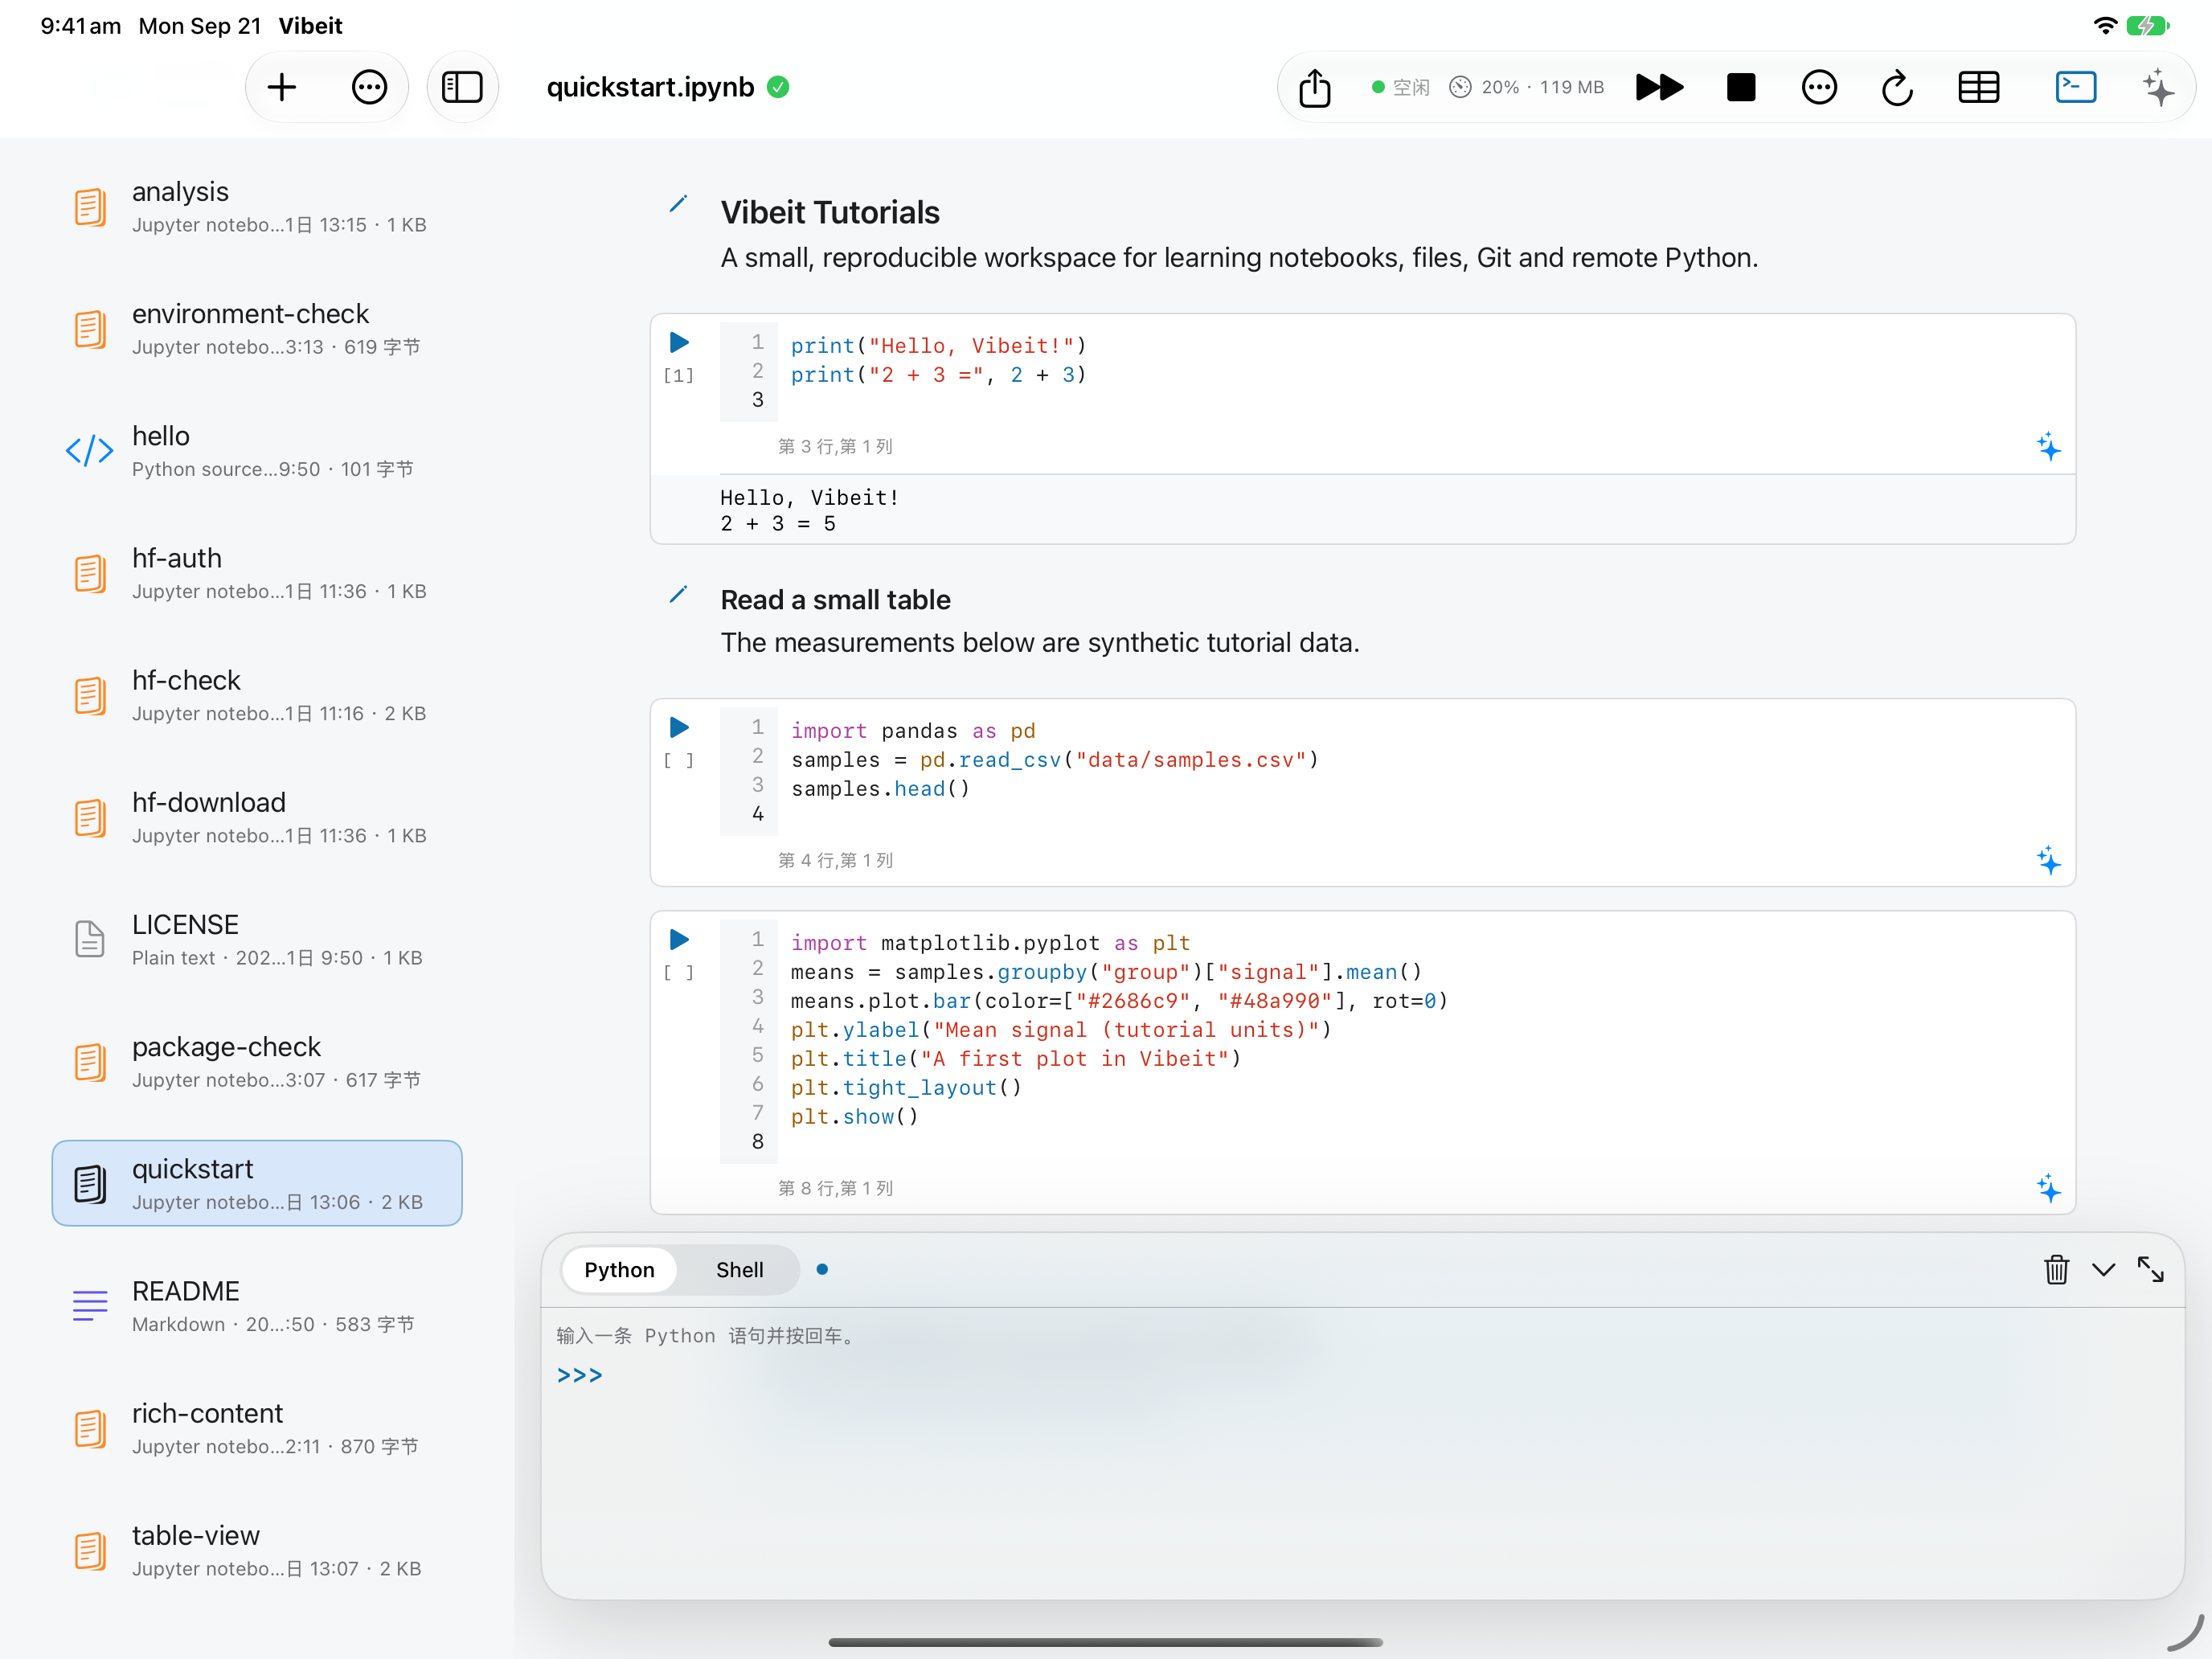Click the Wi-Fi icon in the status bar

click(x=2105, y=26)
